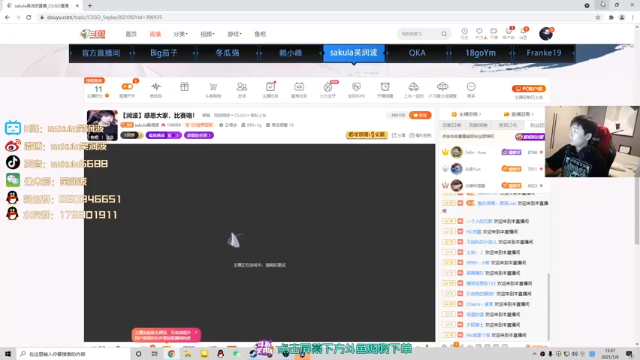Switch to QKA stream tab
Viewport: 640px width, 360px height.
(417, 53)
